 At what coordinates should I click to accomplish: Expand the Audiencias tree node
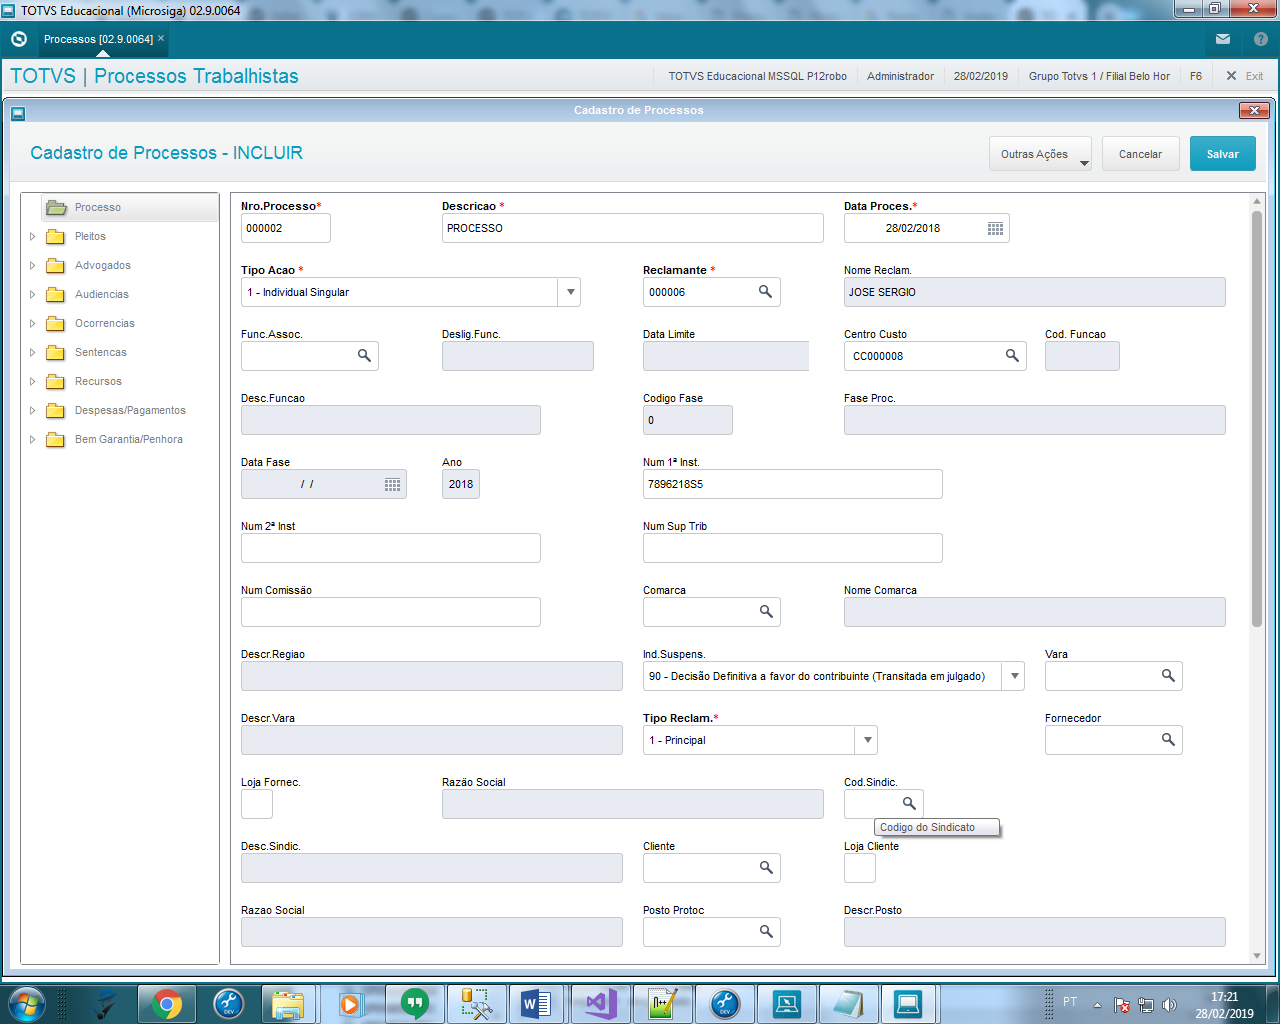(x=32, y=295)
